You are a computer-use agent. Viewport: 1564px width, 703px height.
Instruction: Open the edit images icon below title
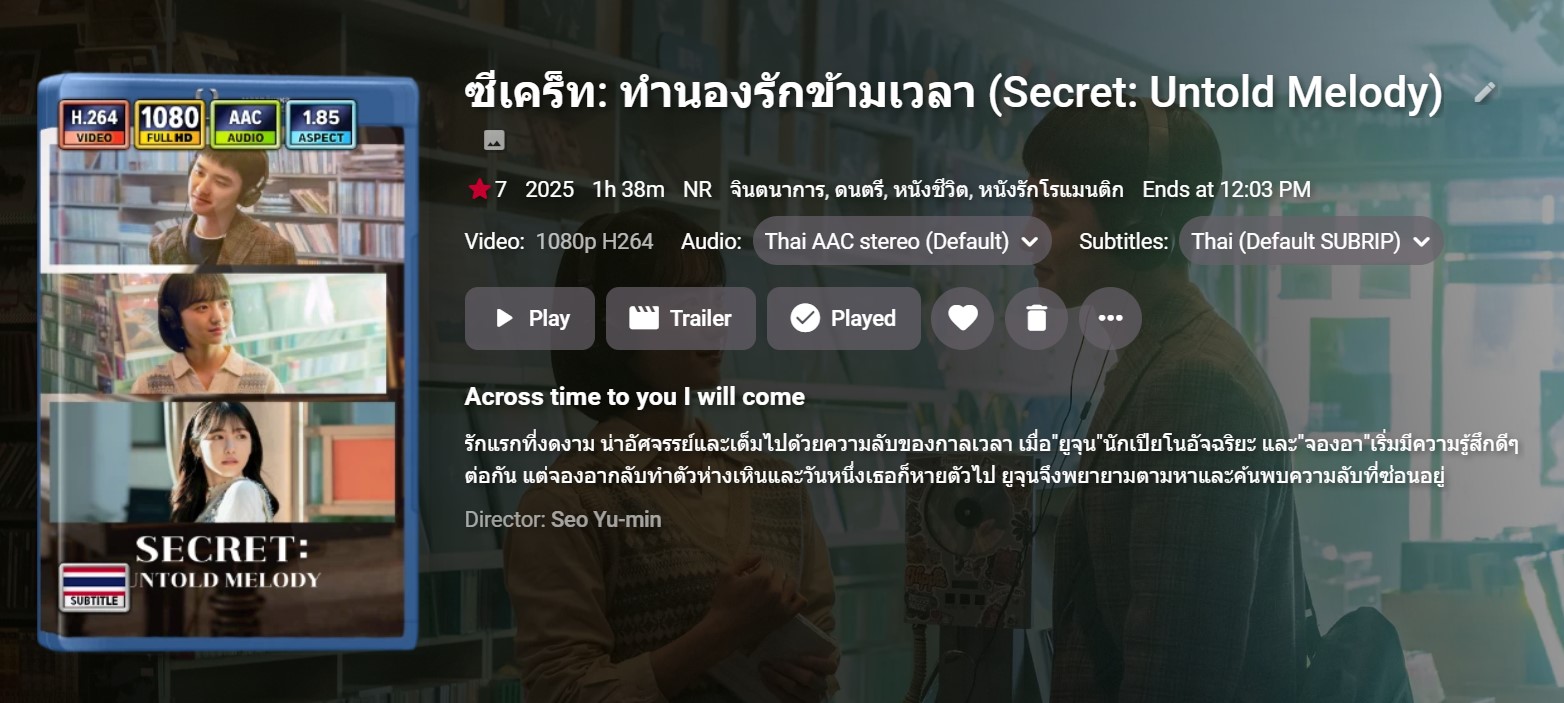pyautogui.click(x=493, y=140)
